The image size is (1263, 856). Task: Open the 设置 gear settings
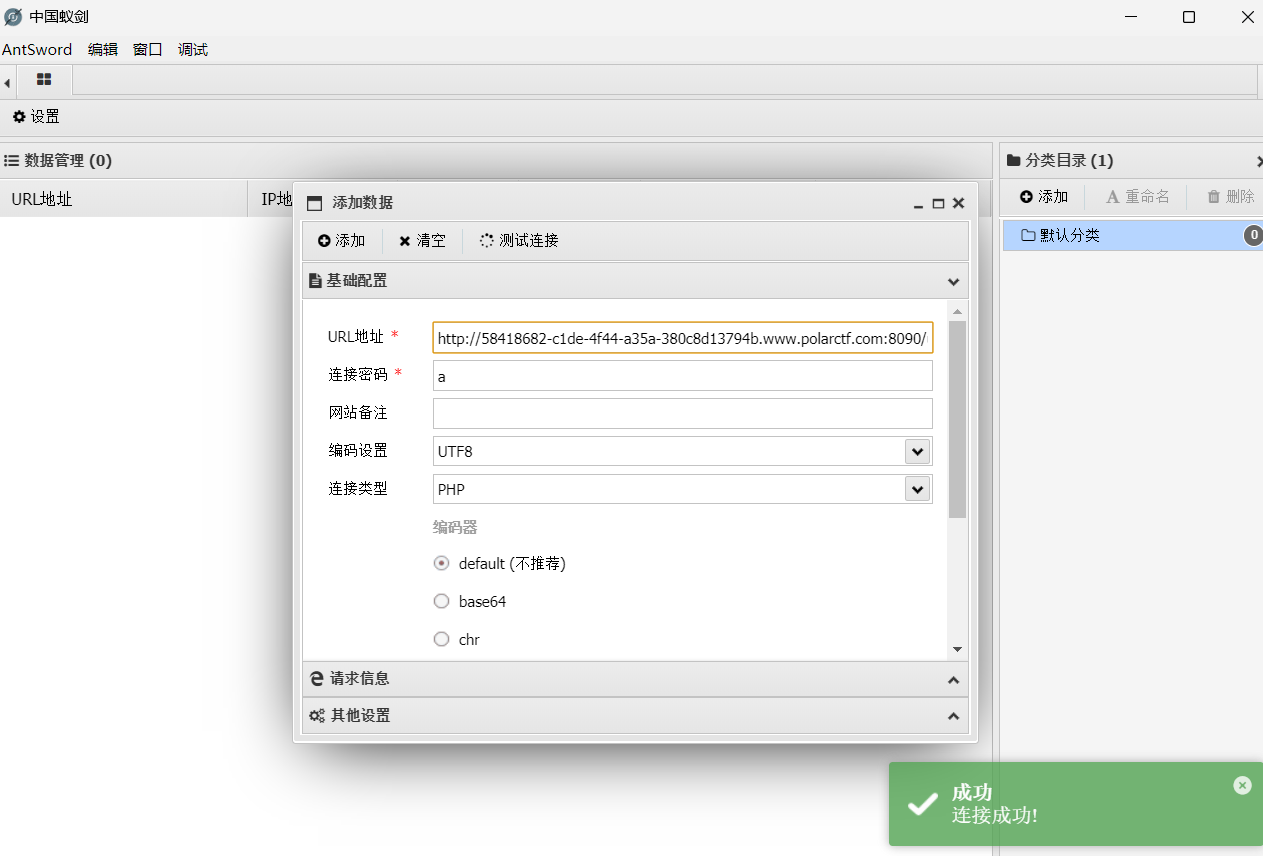click(36, 117)
